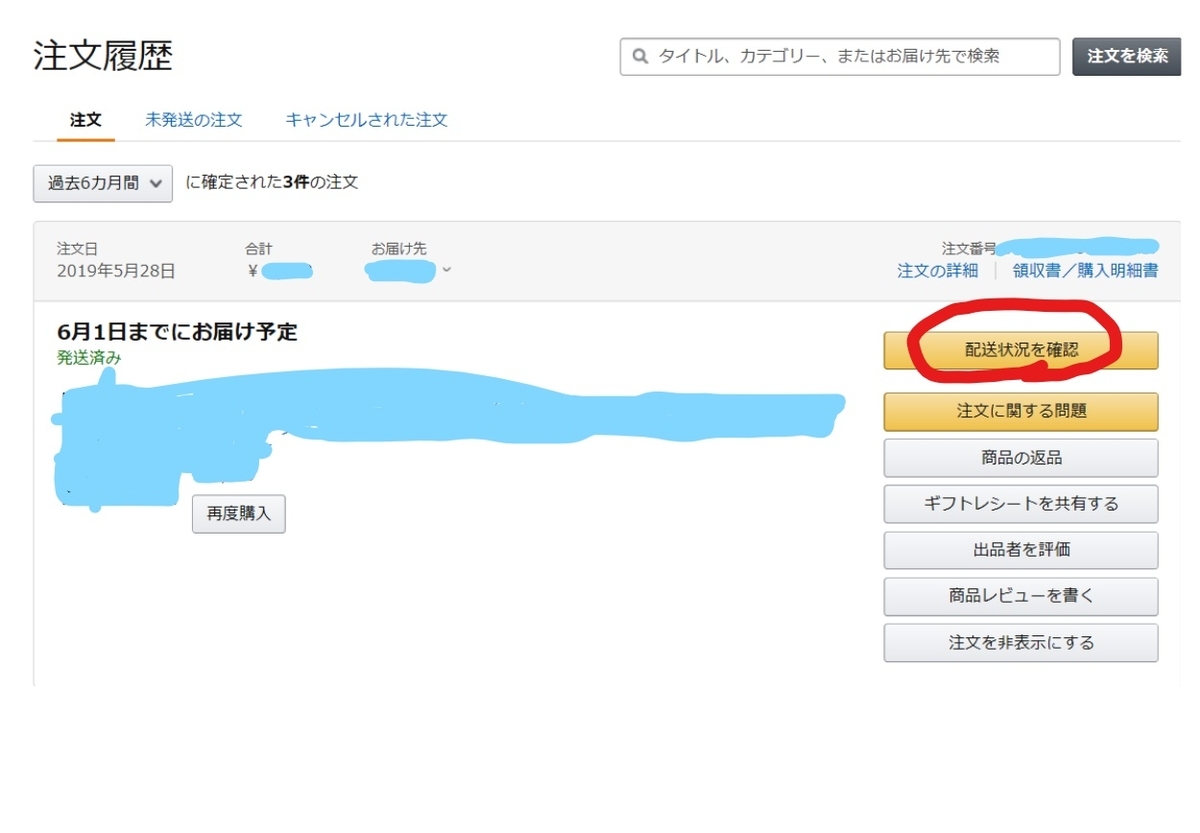Select the 注文 tab
Image resolution: width=1200 pixels, height=833 pixels.
point(86,120)
